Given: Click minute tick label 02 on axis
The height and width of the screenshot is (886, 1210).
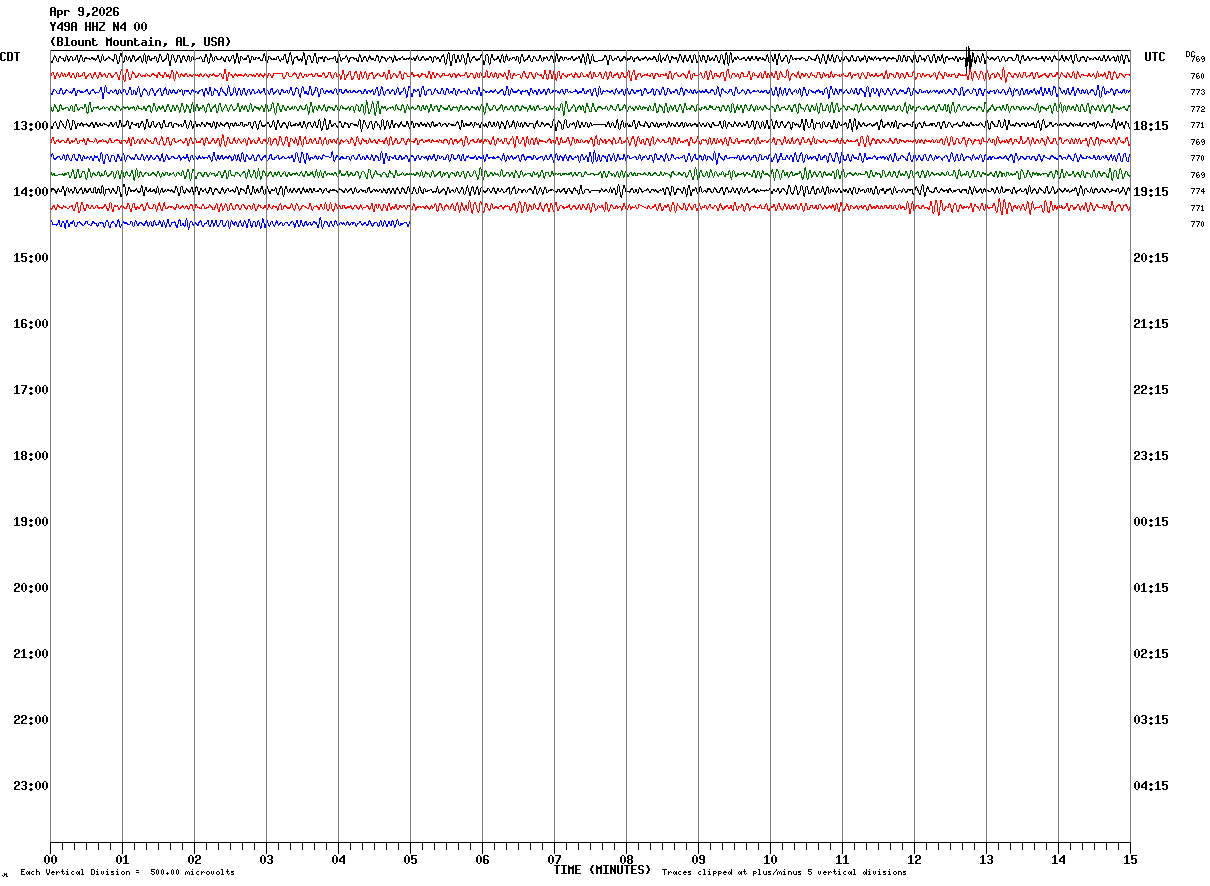Looking at the screenshot, I should coord(194,860).
